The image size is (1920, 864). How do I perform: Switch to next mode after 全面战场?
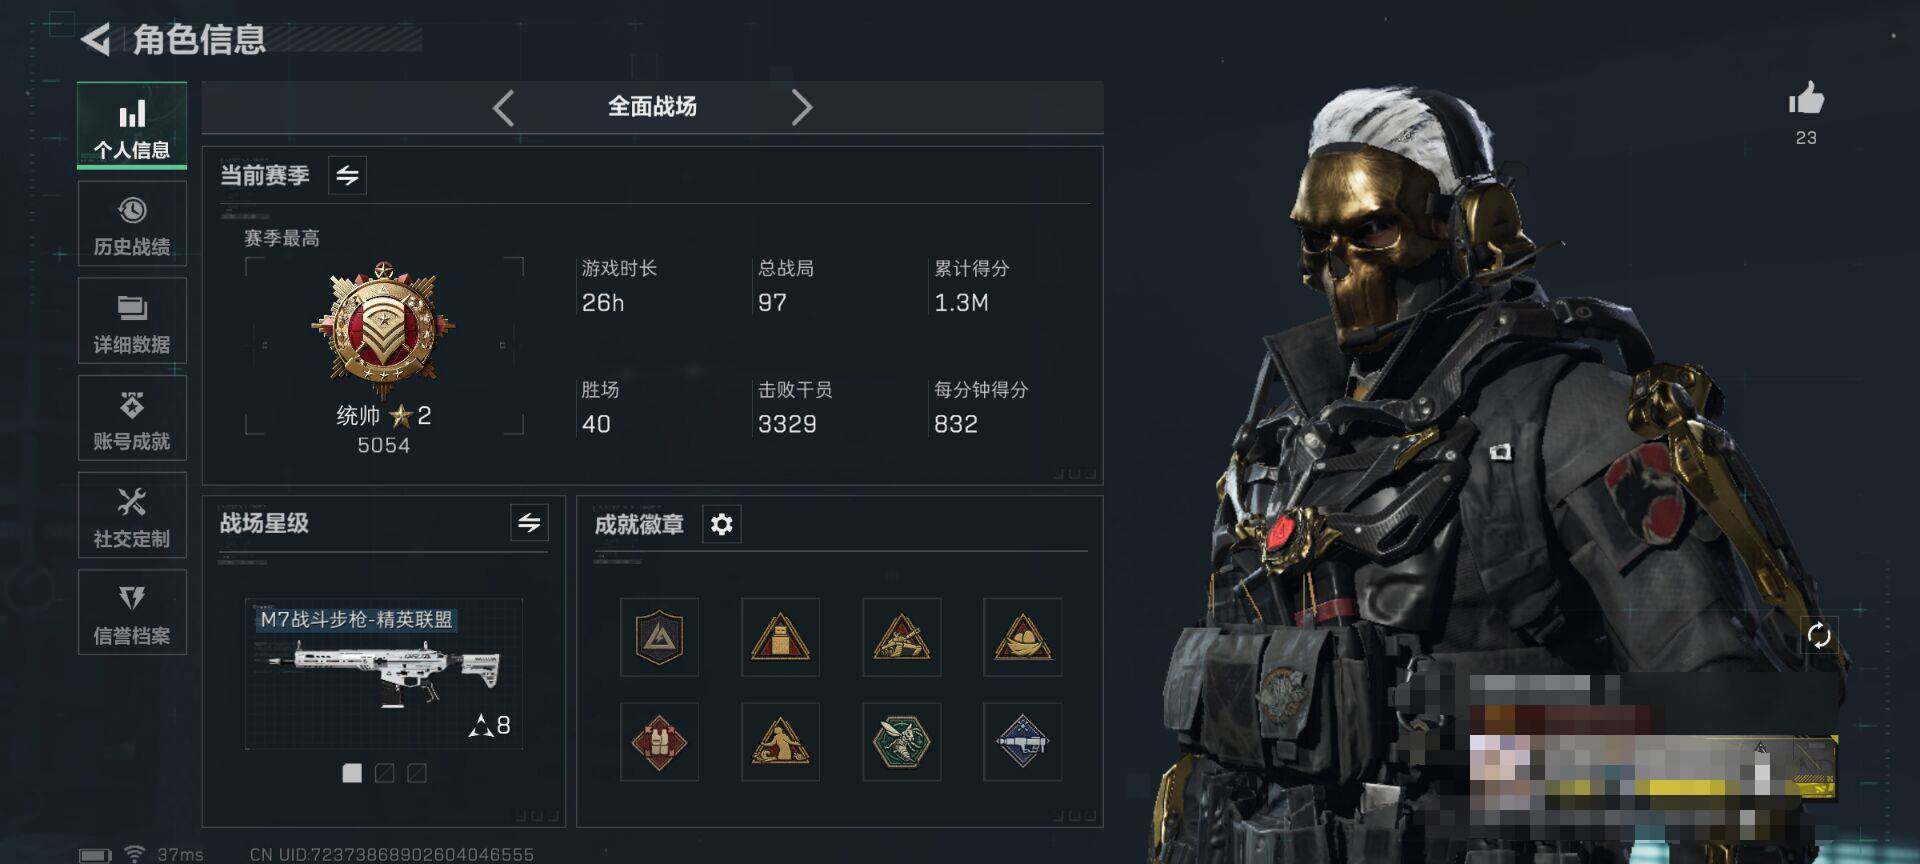[801, 107]
